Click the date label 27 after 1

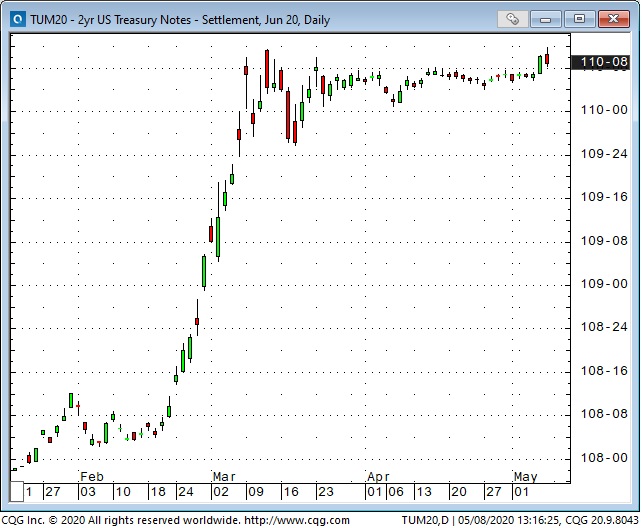click(53, 492)
